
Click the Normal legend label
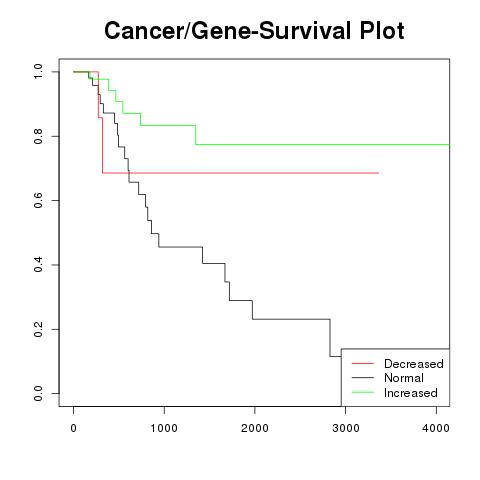[x=404, y=378]
